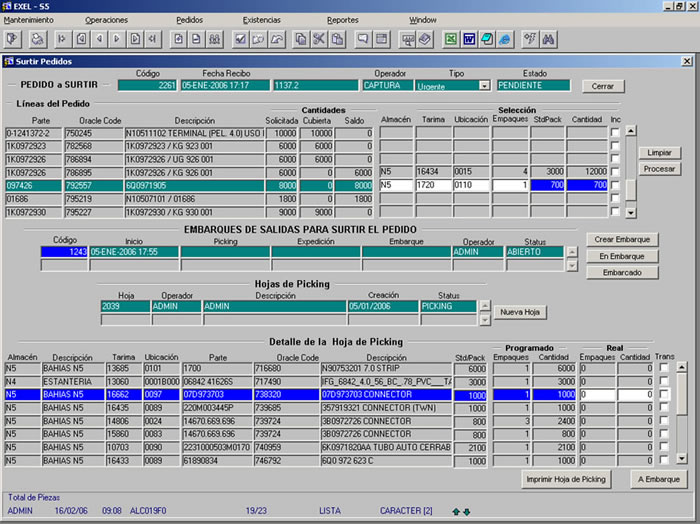Click the Ubicación field containing 0110
Image resolution: width=700 pixels, height=524 pixels.
pyautogui.click(x=470, y=185)
